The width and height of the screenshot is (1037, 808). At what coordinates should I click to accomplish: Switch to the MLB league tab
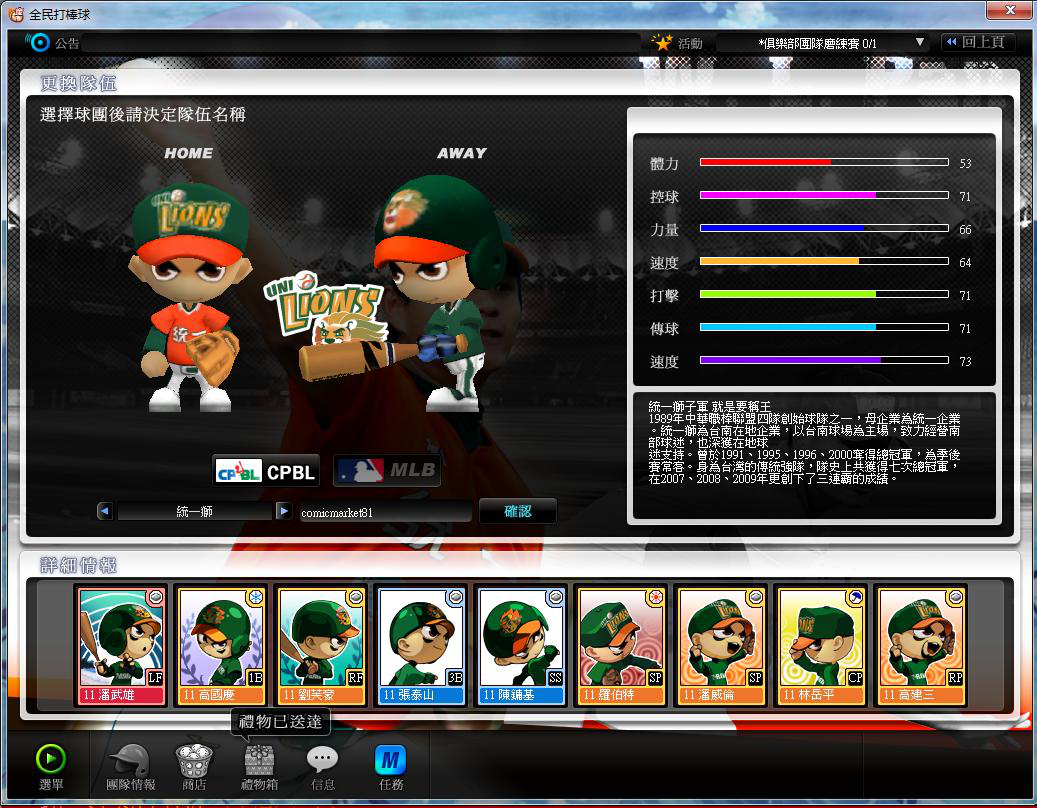[387, 471]
